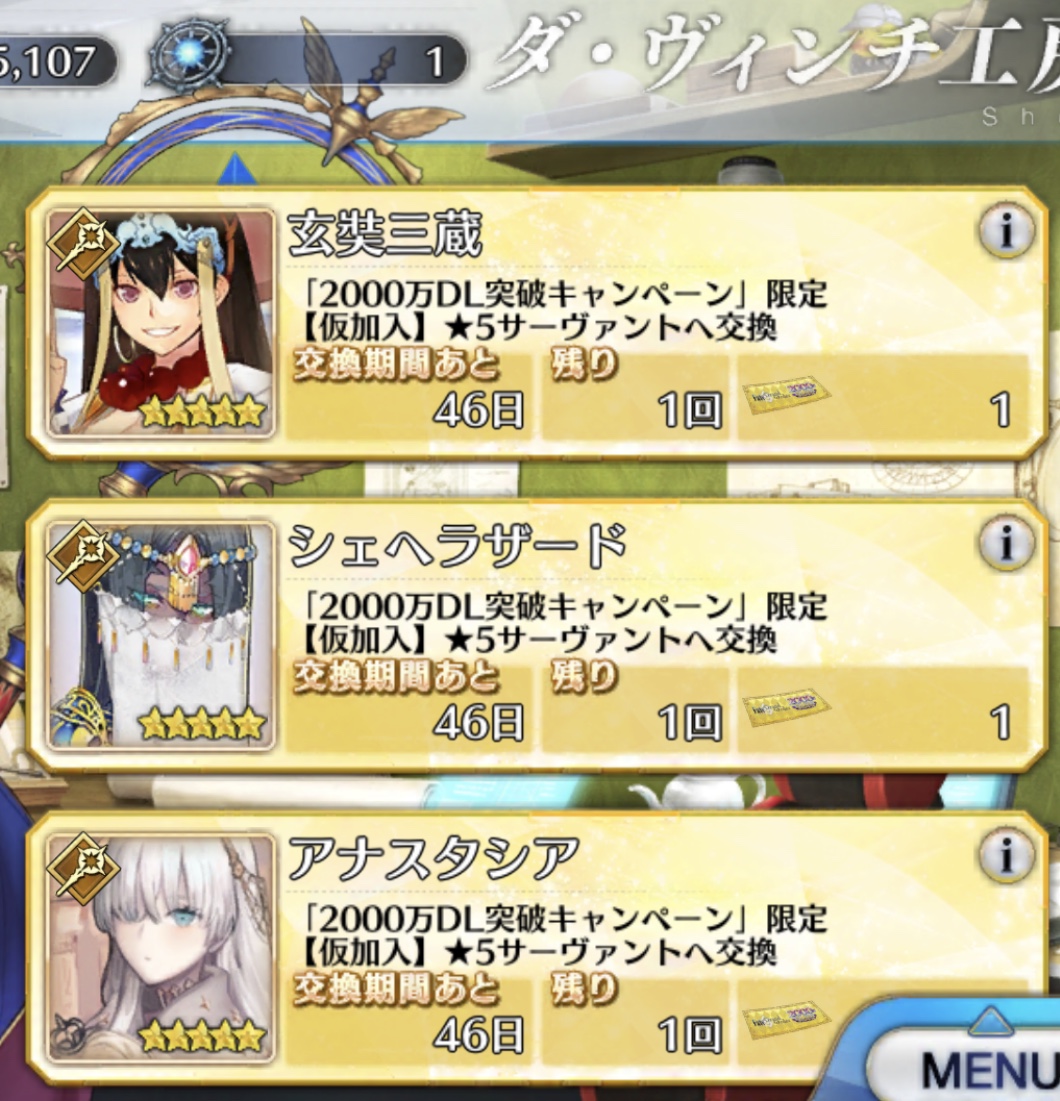Select the 玄奘三蔵 exchange entry title

(385, 234)
